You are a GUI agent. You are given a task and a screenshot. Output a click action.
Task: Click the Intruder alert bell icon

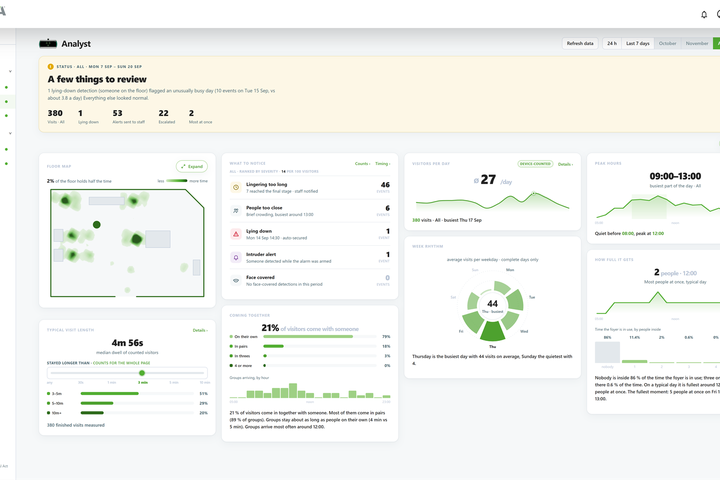click(236, 257)
